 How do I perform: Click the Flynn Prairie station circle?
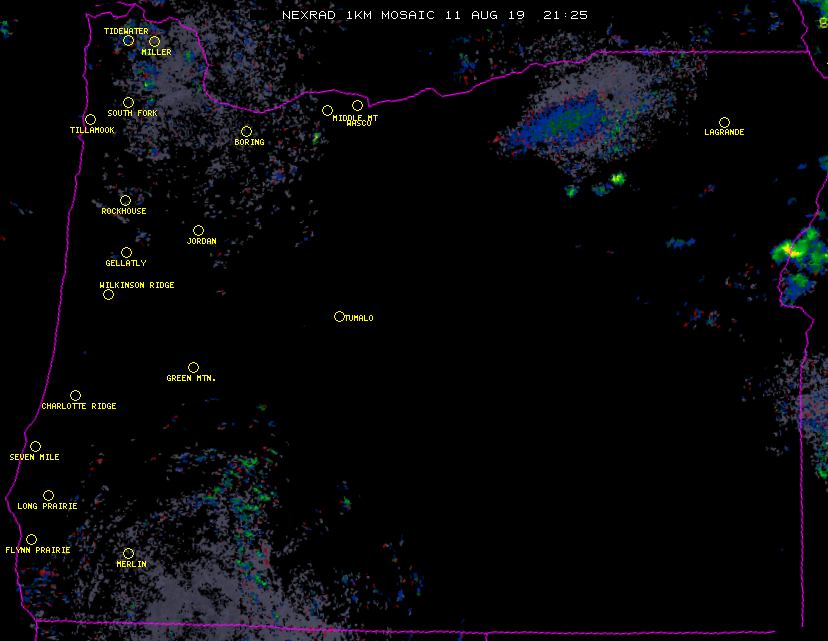[x=31, y=539]
